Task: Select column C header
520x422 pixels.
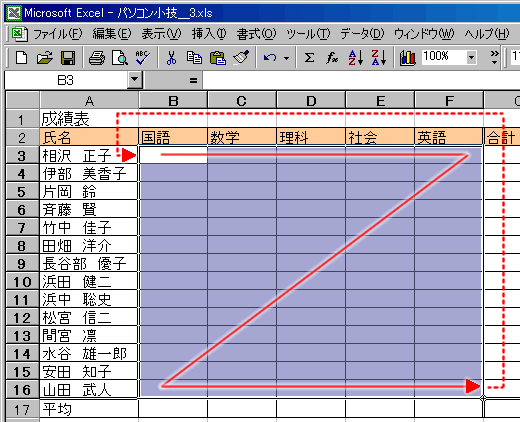Action: pyautogui.click(x=242, y=100)
